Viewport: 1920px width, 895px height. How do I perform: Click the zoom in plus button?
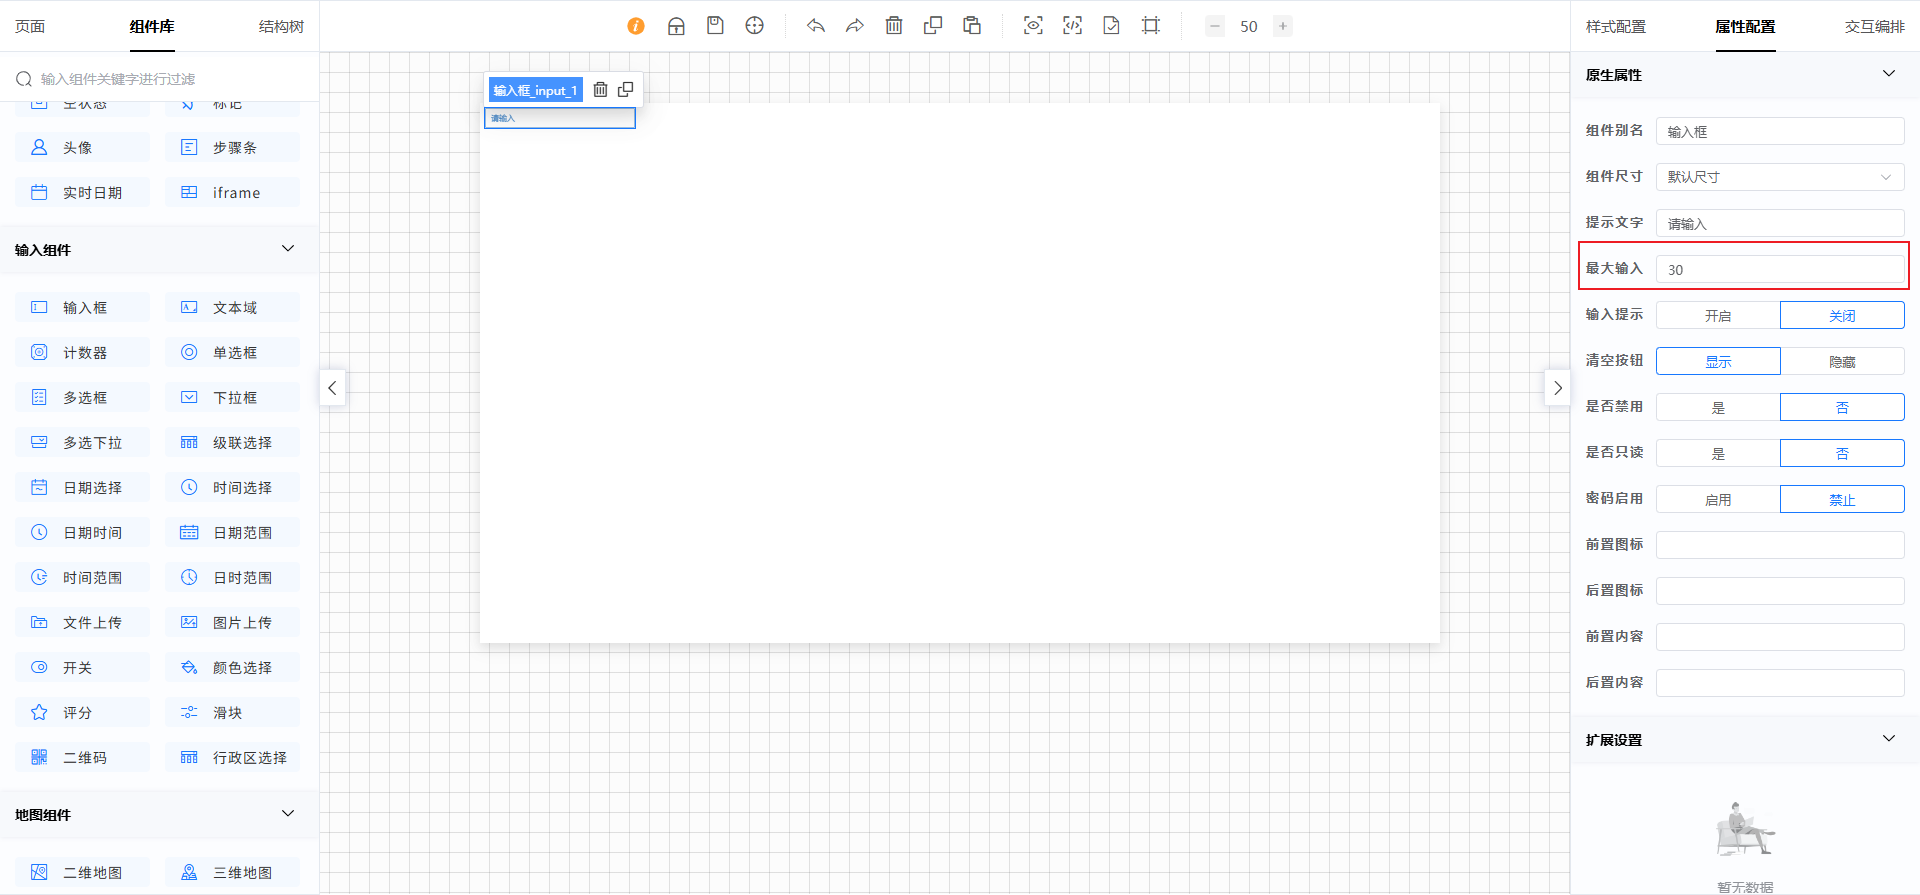tap(1283, 26)
